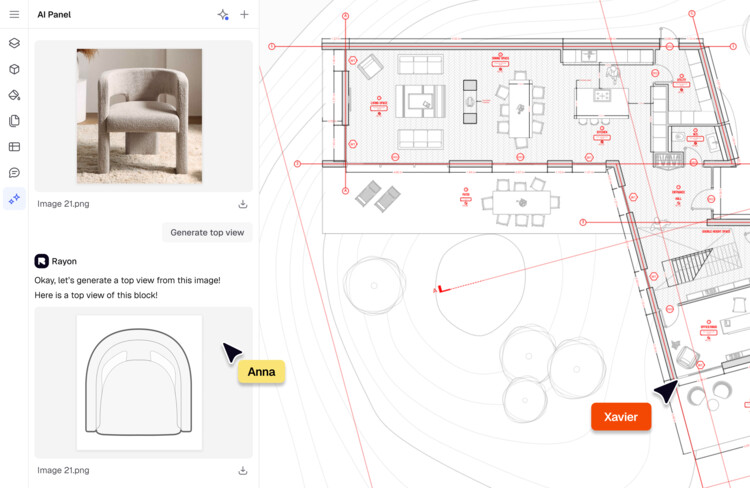Select the generated chair top view thumbnail
The image size is (750, 488).
tap(139, 383)
